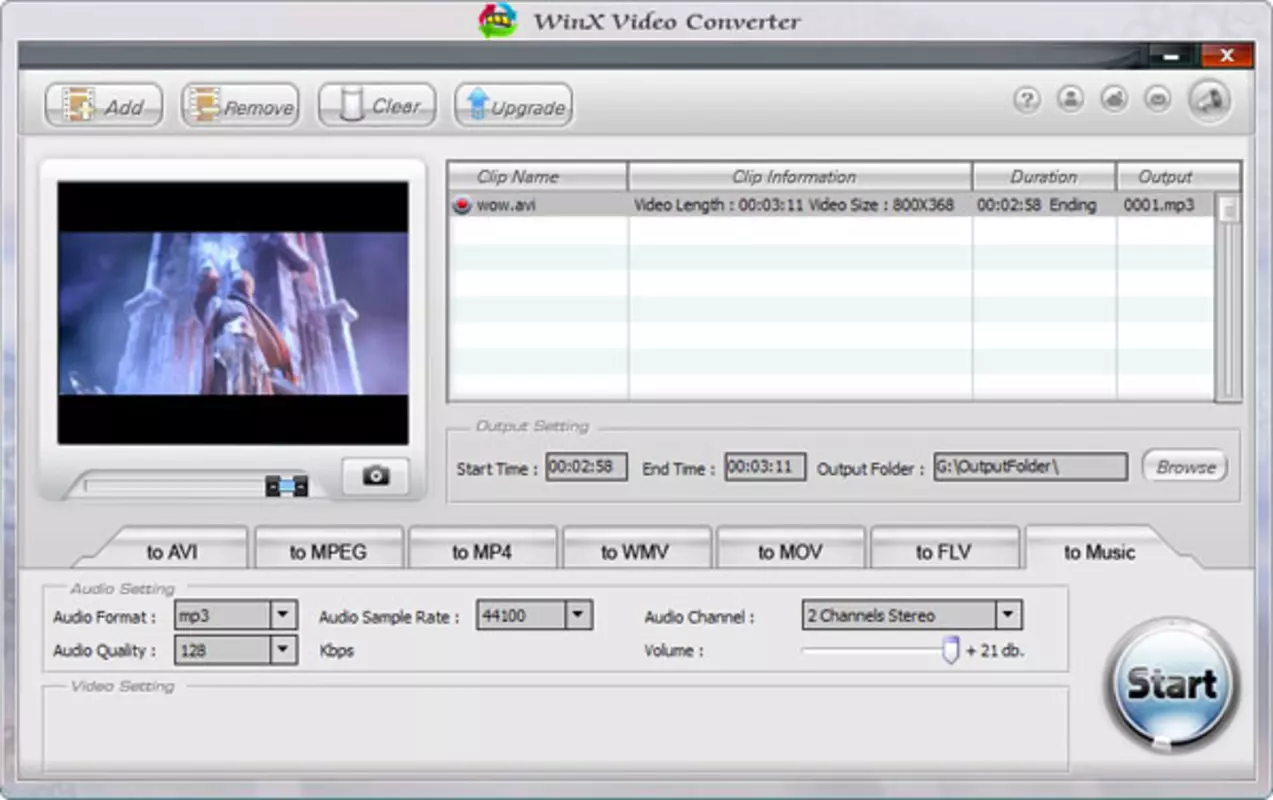Click the Upgrade button
This screenshot has height=800, width=1273.
[514, 105]
